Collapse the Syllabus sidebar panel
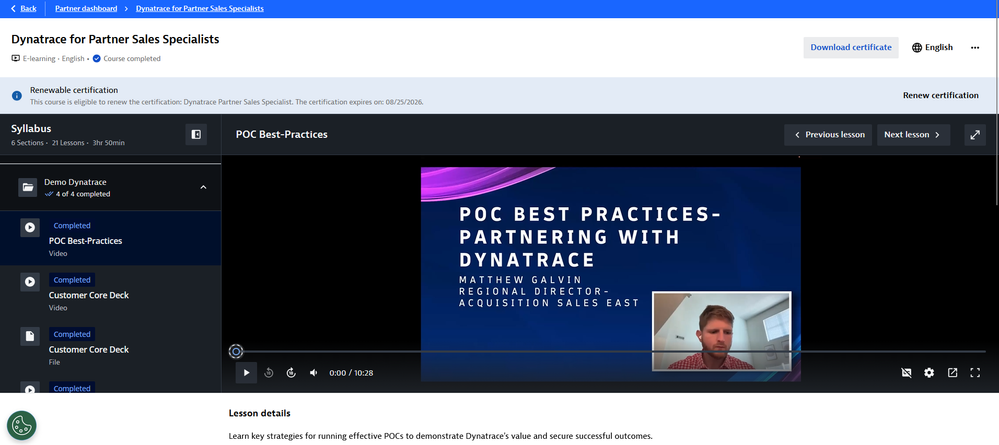 click(x=196, y=134)
